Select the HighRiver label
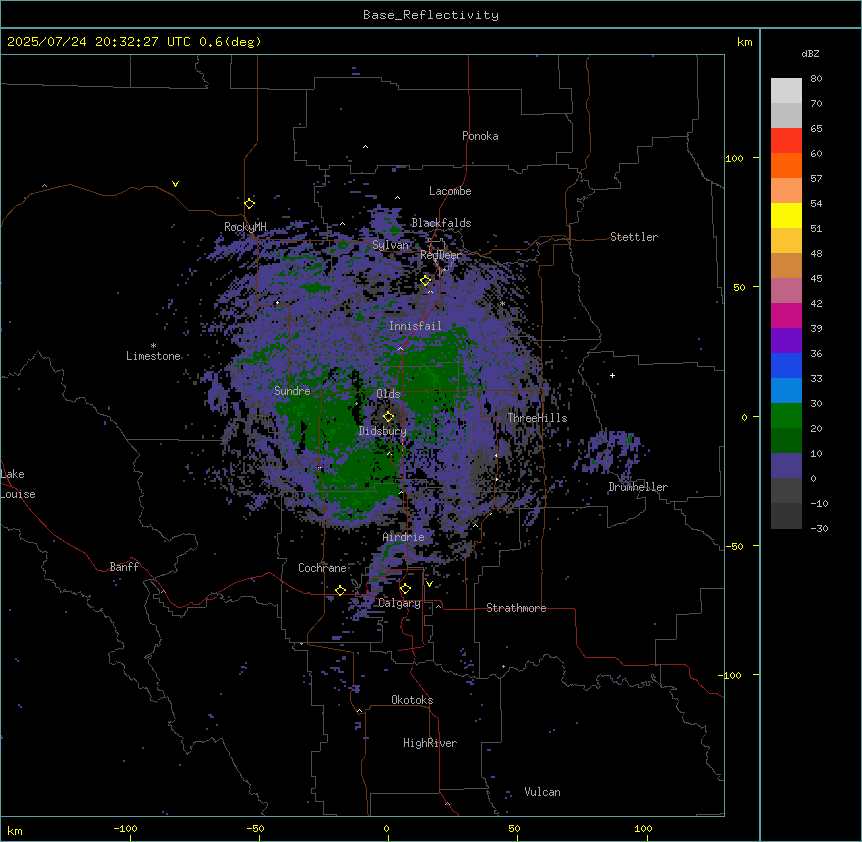Screen dimensions: 862x842 point(430,743)
